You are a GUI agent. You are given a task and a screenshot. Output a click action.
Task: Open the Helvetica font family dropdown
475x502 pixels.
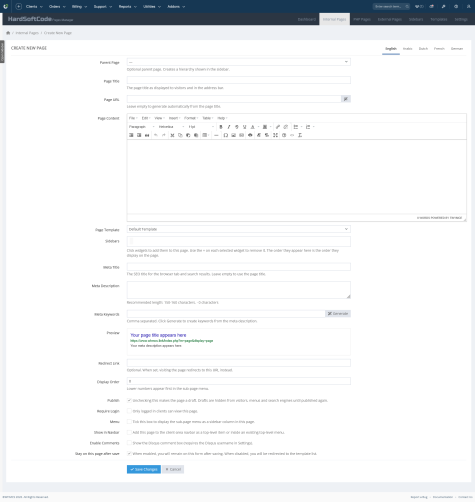coord(171,127)
